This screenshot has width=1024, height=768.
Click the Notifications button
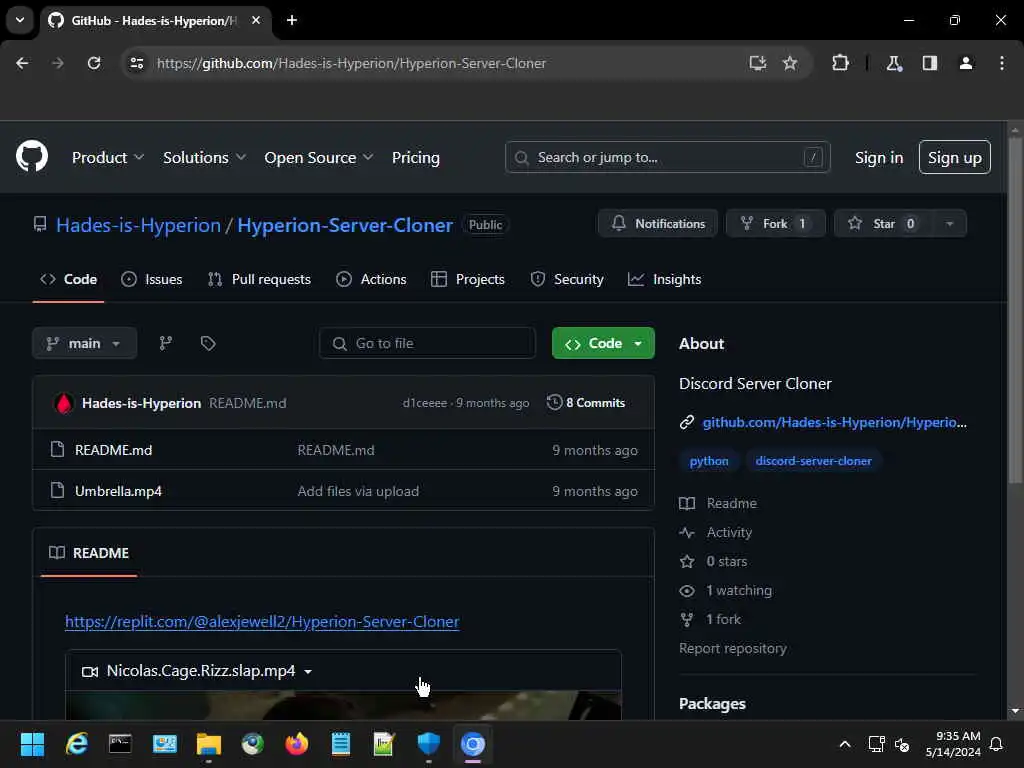(x=658, y=224)
